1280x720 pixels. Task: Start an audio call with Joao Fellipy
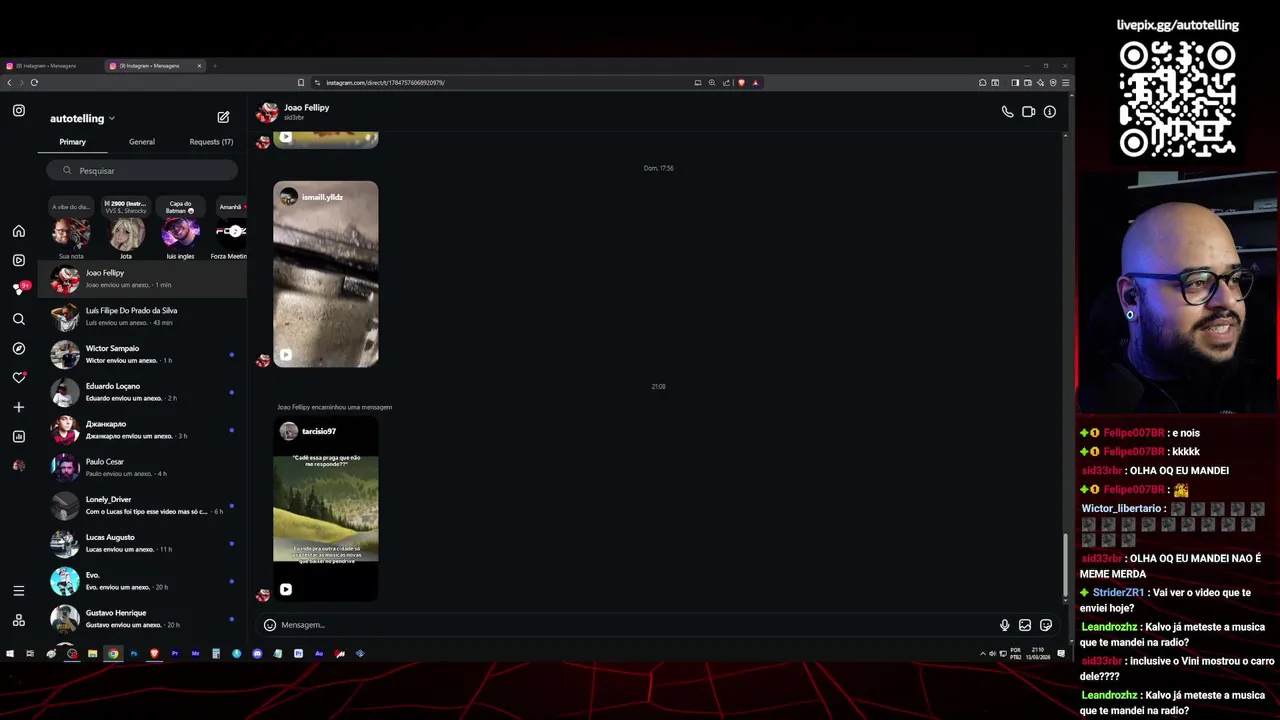1007,112
